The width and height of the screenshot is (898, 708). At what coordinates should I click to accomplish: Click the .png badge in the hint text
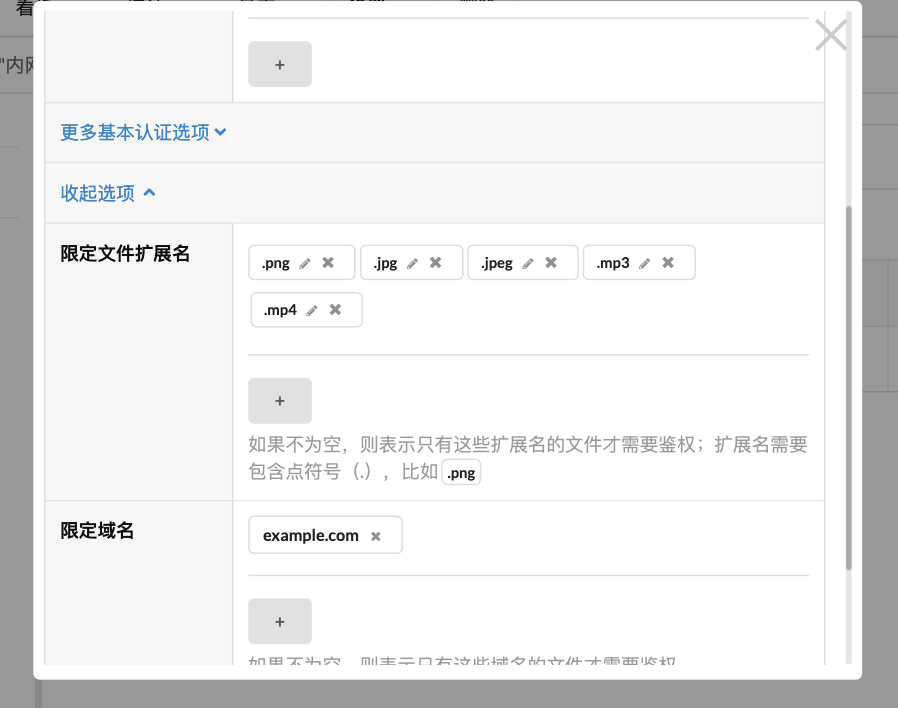(x=461, y=471)
